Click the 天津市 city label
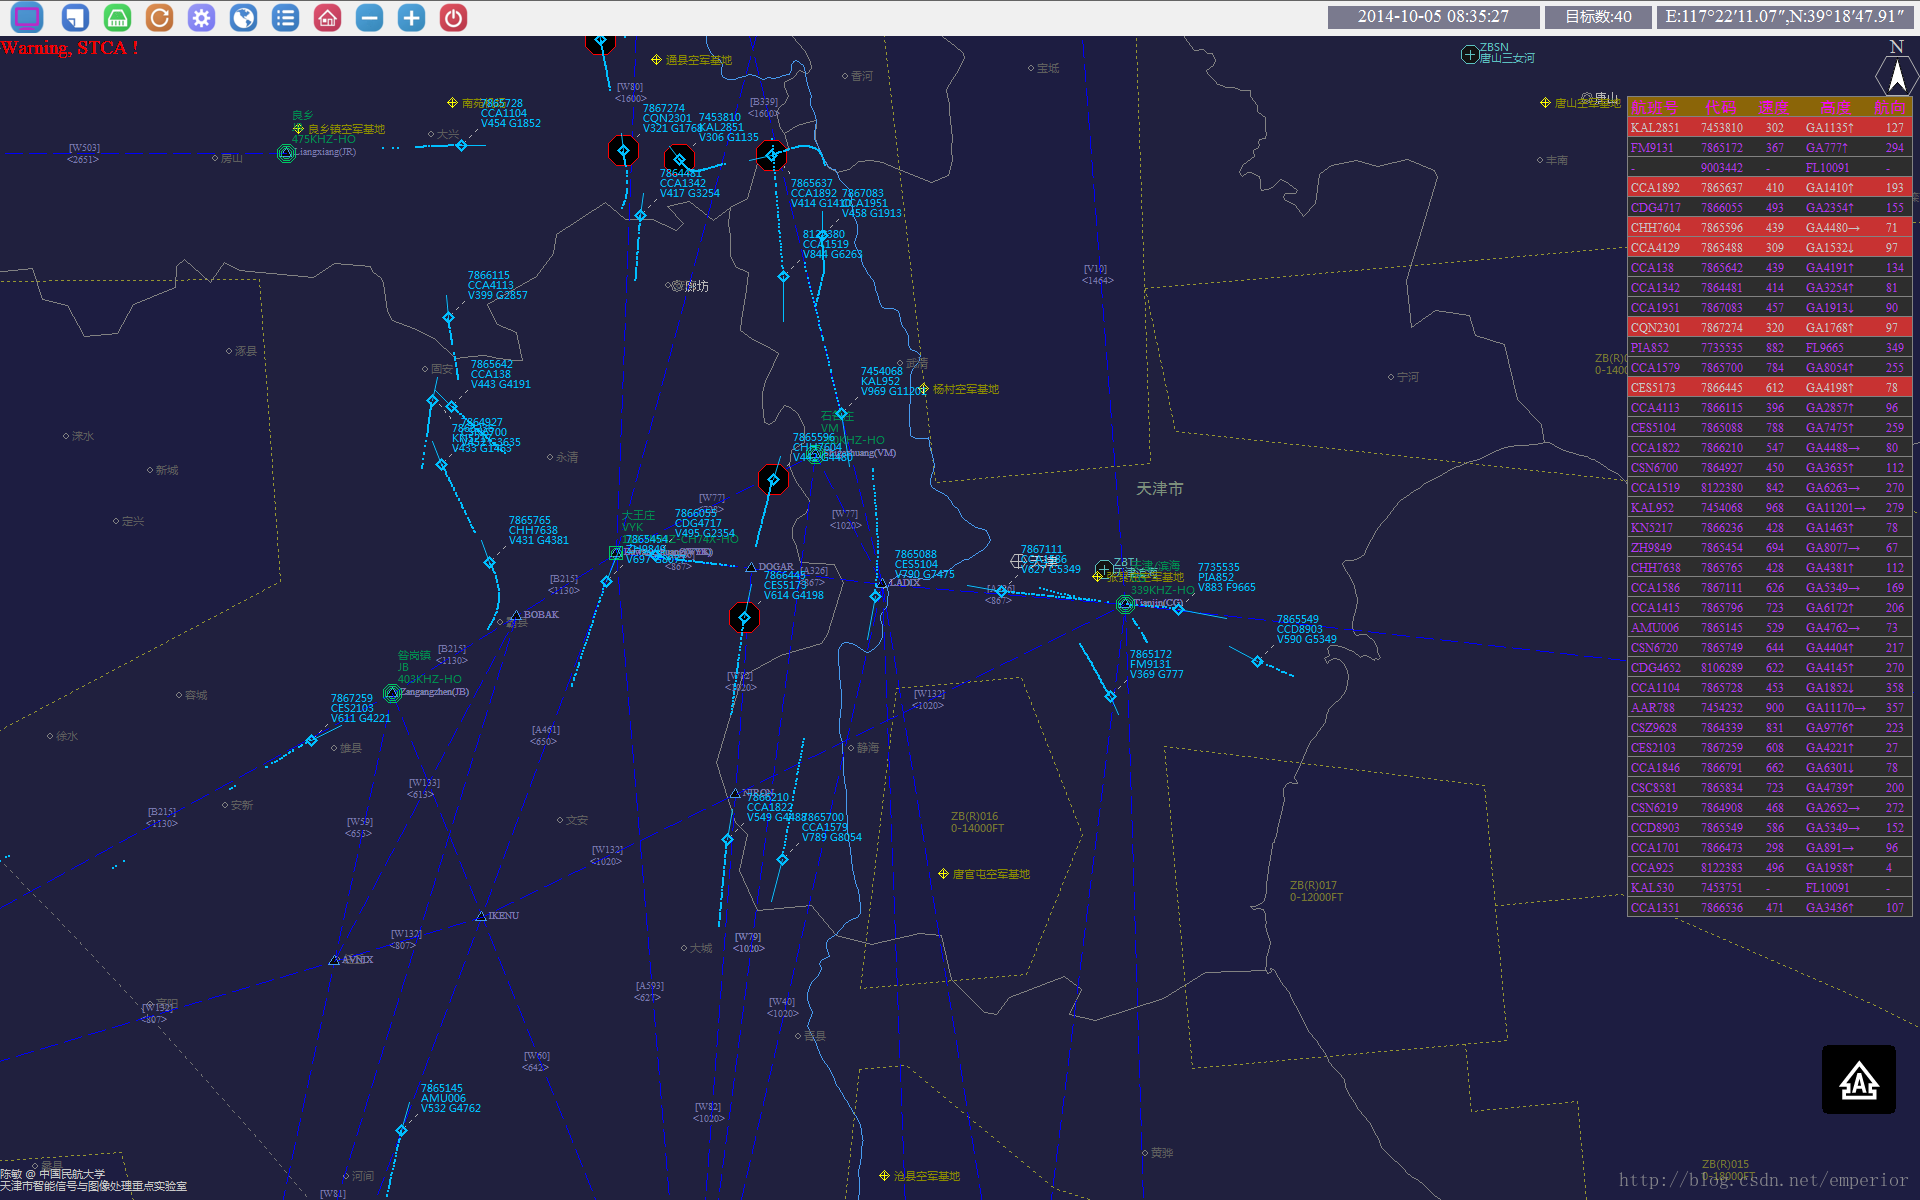This screenshot has width=1920, height=1200. click(x=1159, y=489)
